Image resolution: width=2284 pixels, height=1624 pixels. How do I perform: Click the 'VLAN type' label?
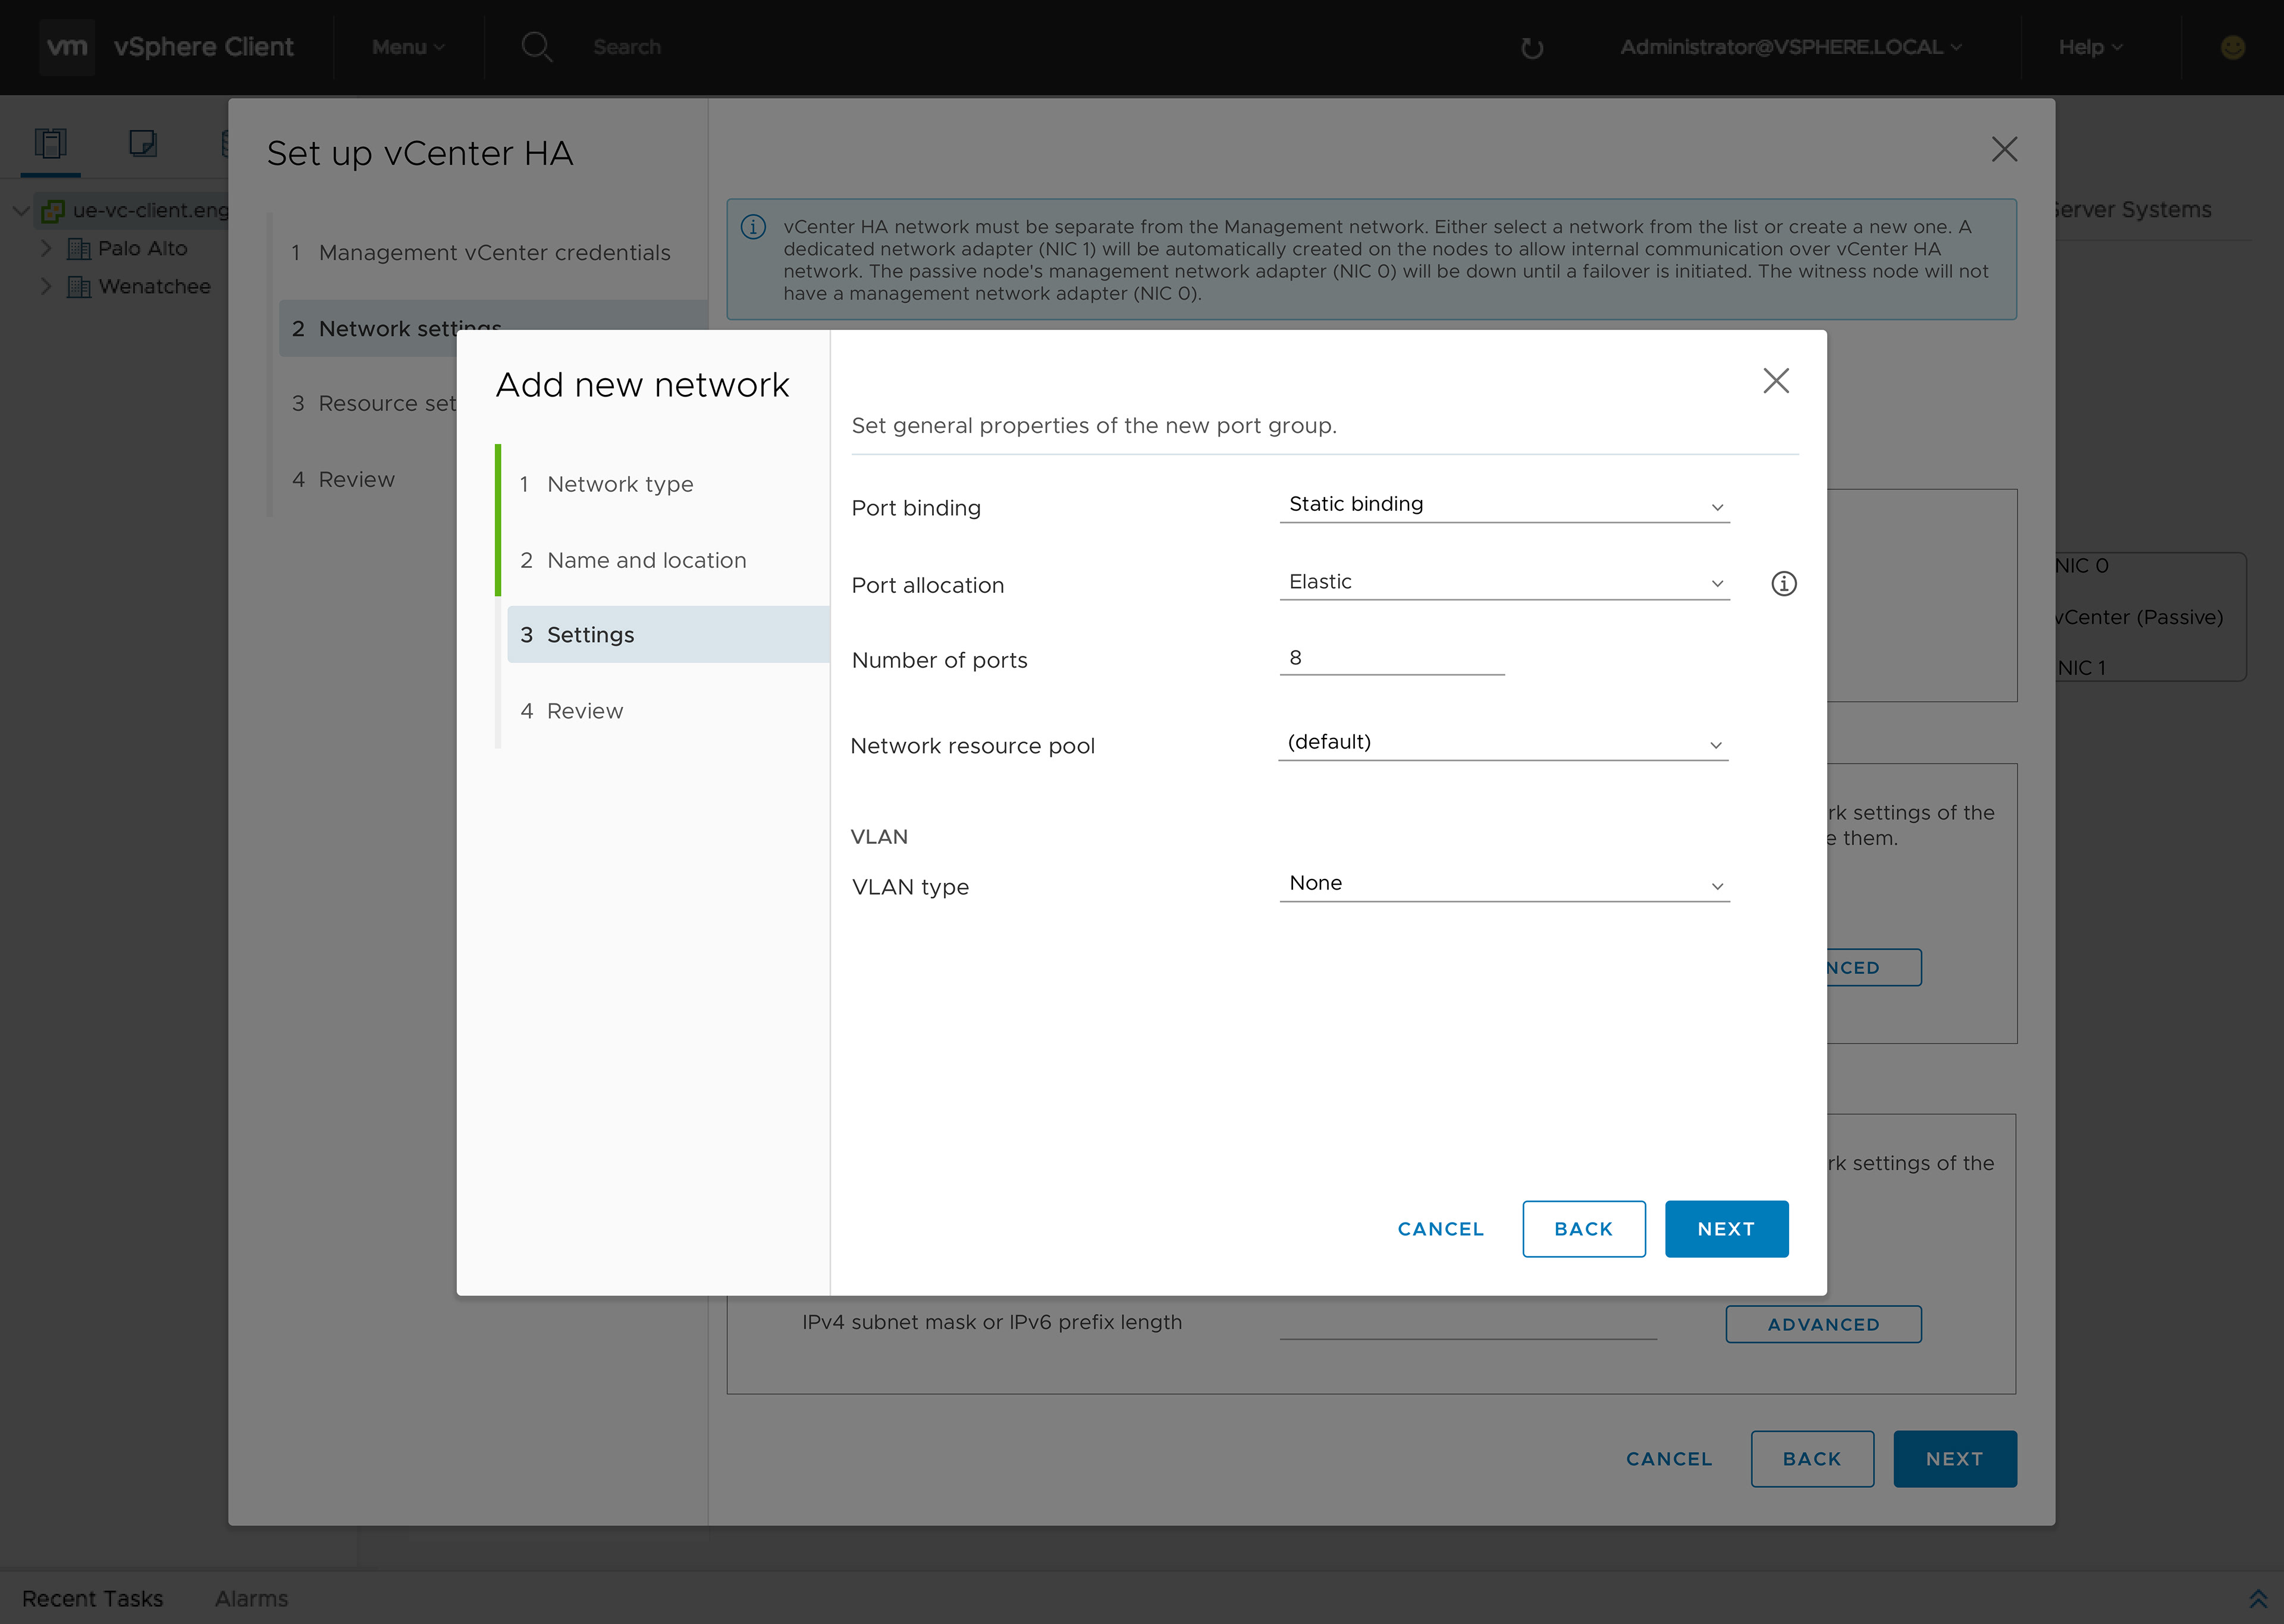coord(910,887)
